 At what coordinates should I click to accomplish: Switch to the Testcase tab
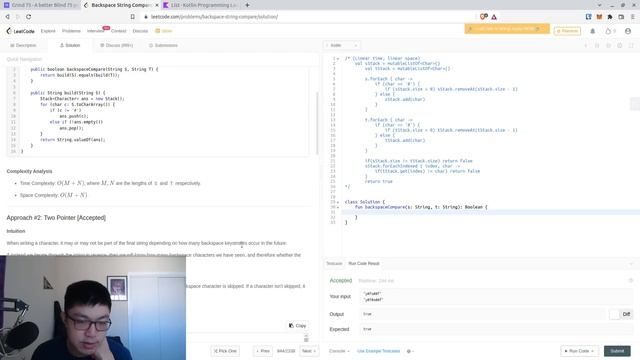pos(334,264)
